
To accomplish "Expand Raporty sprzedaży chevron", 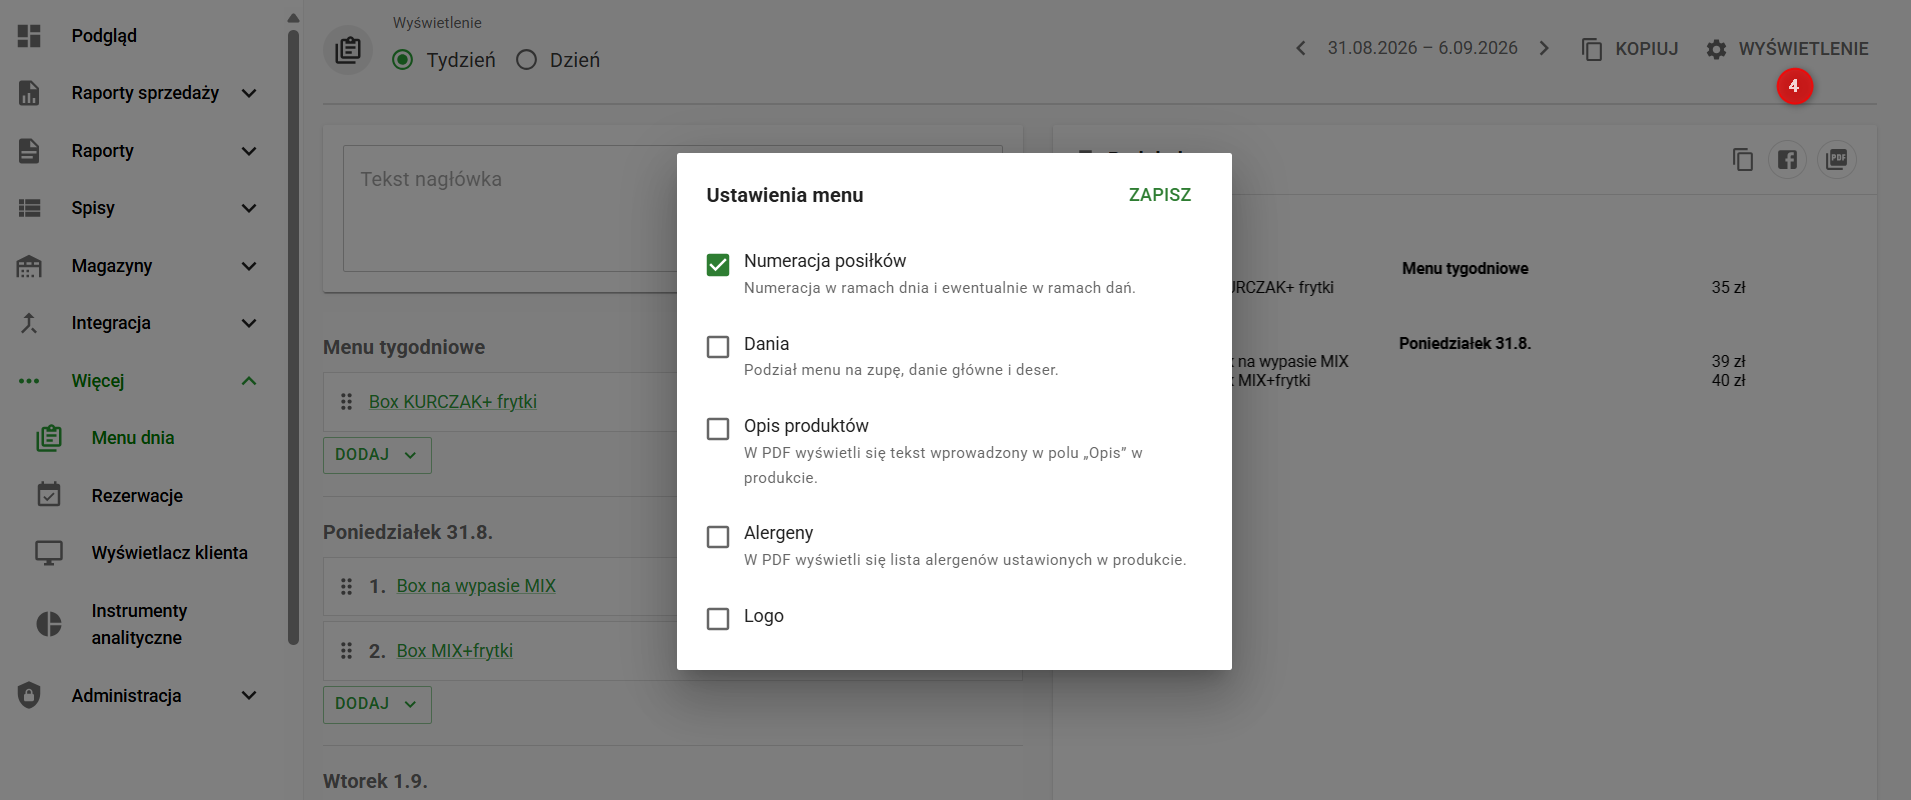I will pyautogui.click(x=249, y=93).
